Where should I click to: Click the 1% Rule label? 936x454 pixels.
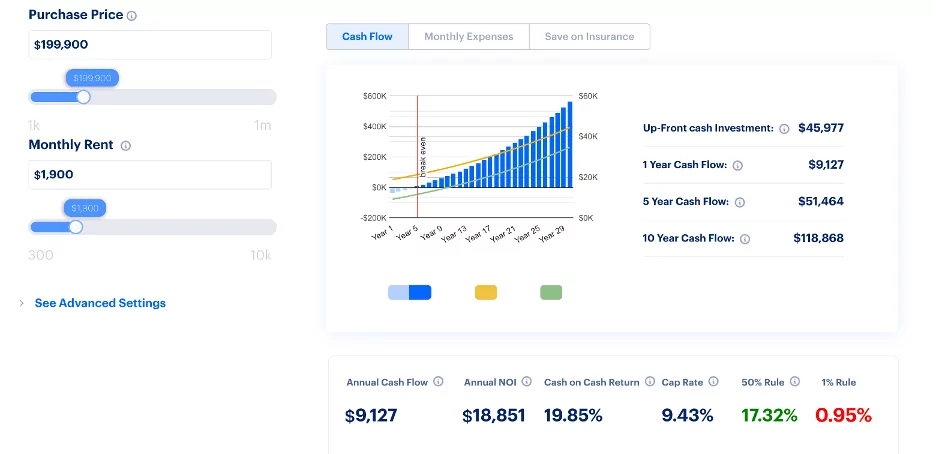[x=839, y=382]
